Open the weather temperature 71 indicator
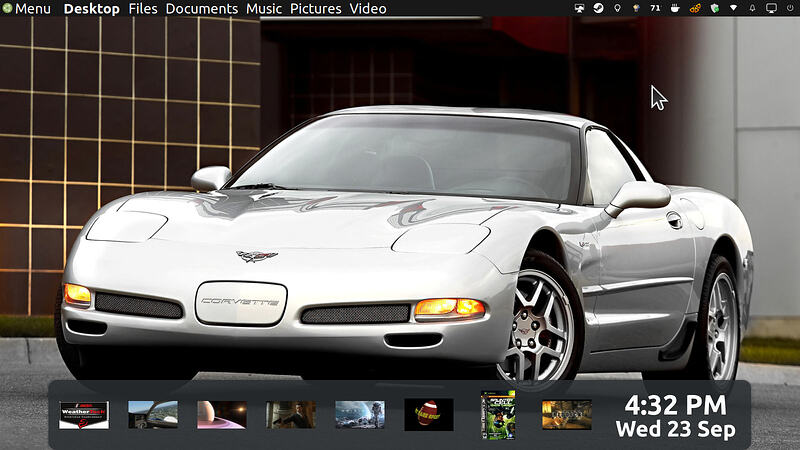The height and width of the screenshot is (450, 800). (655, 8)
